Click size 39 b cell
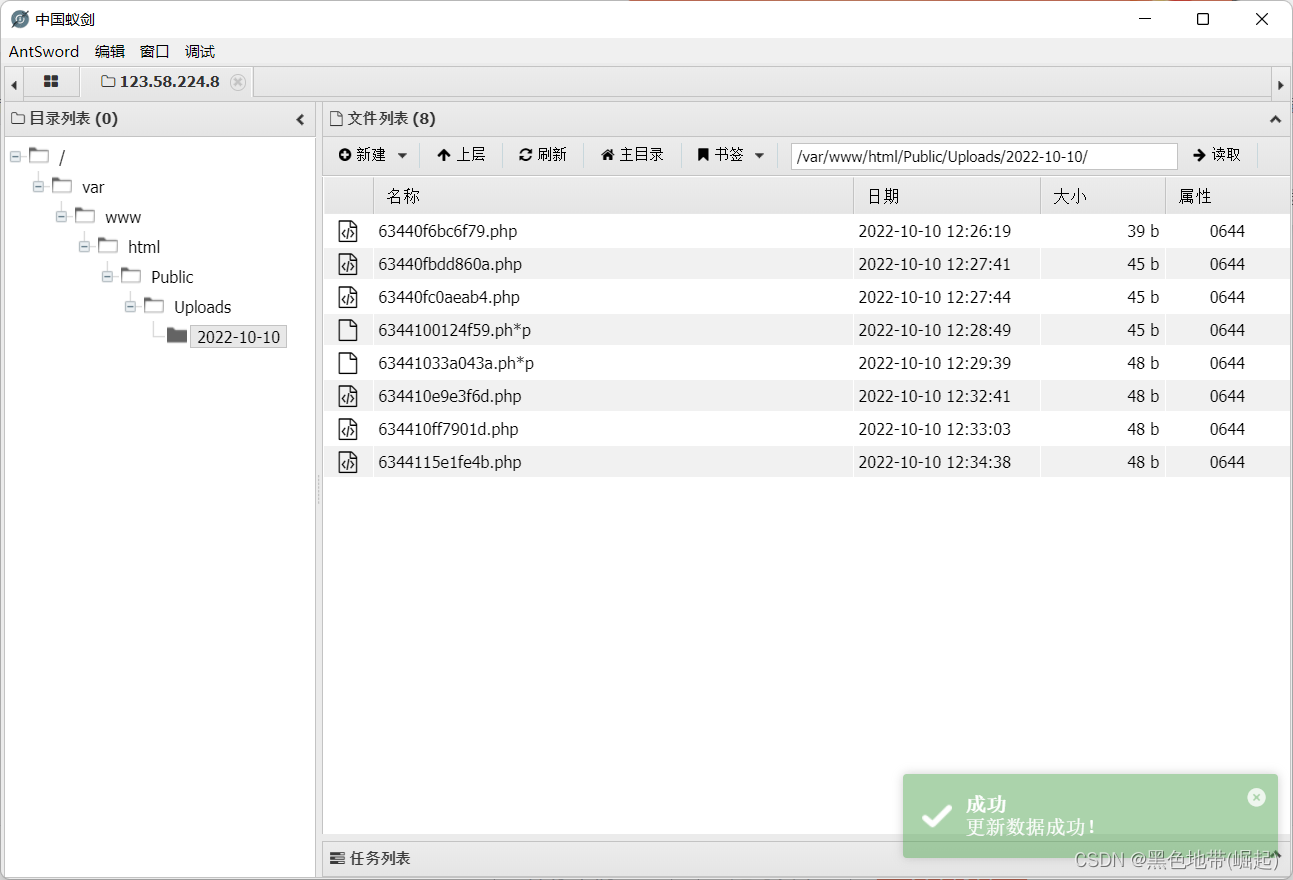Image resolution: width=1293 pixels, height=880 pixels. click(x=1143, y=231)
